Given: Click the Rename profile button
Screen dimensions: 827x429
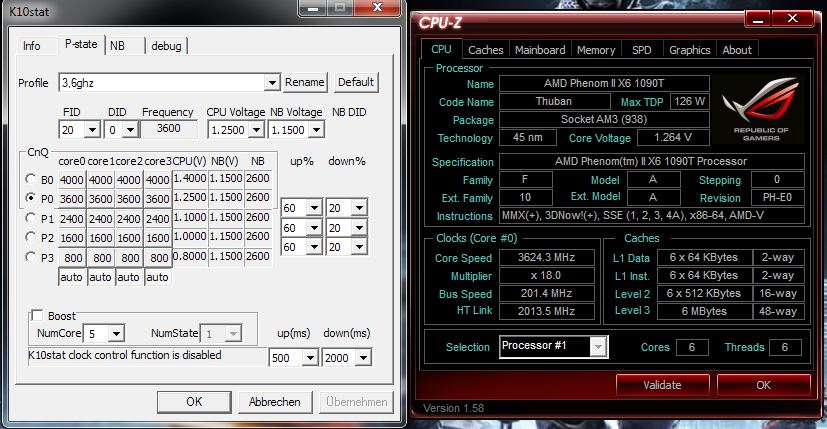Looking at the screenshot, I should (305, 82).
